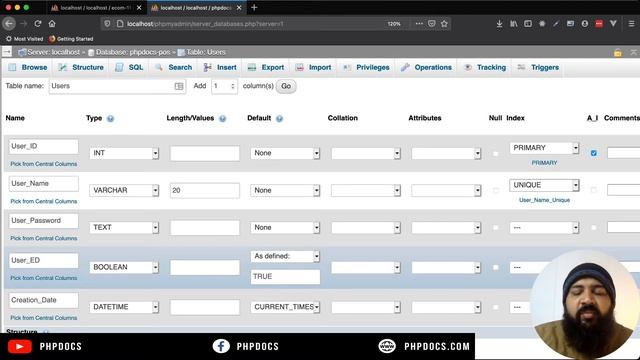
Task: Click the Type help icon
Action: (110, 118)
